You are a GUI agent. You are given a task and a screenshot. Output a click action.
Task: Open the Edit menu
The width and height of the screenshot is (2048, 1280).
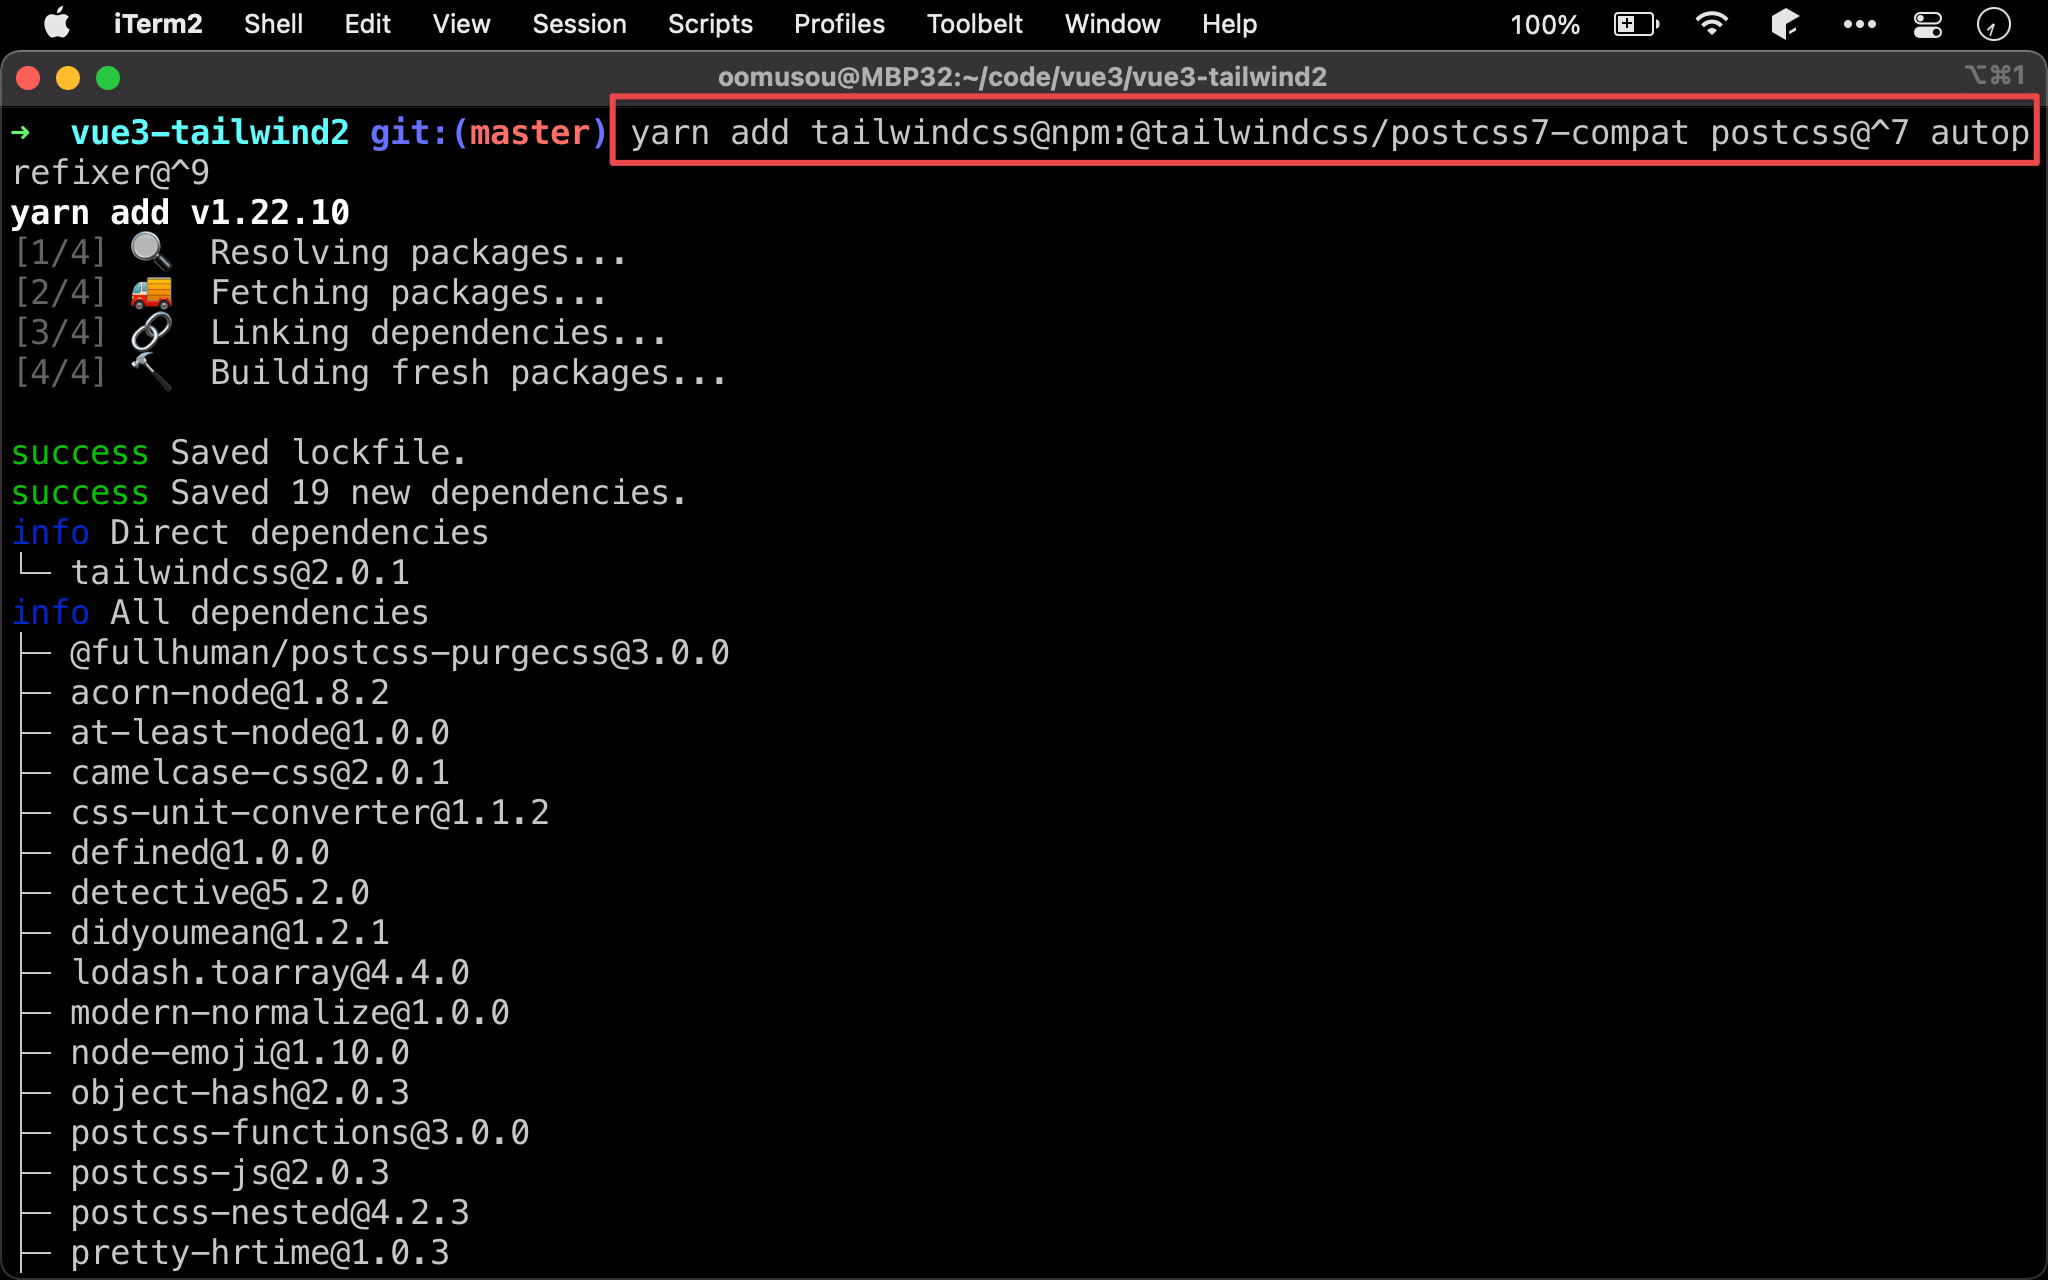coord(367,24)
